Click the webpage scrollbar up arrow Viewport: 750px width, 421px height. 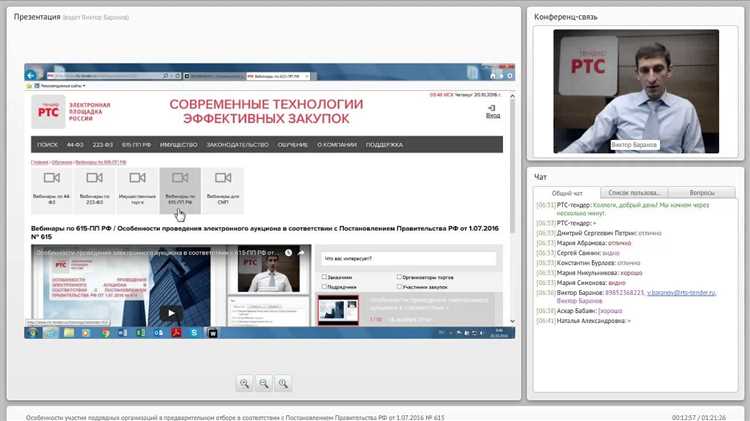pos(512,96)
